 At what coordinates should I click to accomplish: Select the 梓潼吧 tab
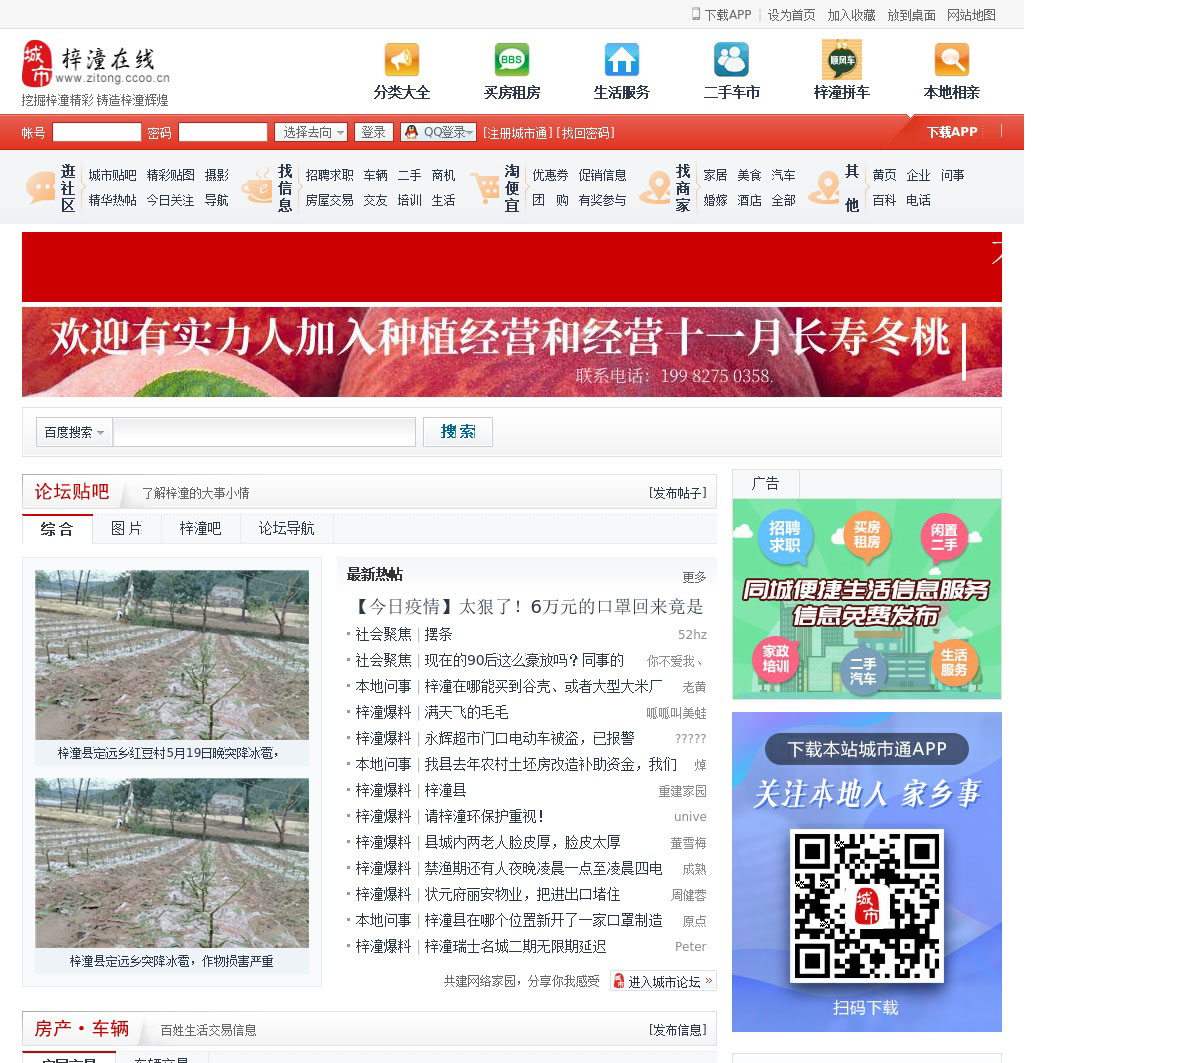[200, 529]
